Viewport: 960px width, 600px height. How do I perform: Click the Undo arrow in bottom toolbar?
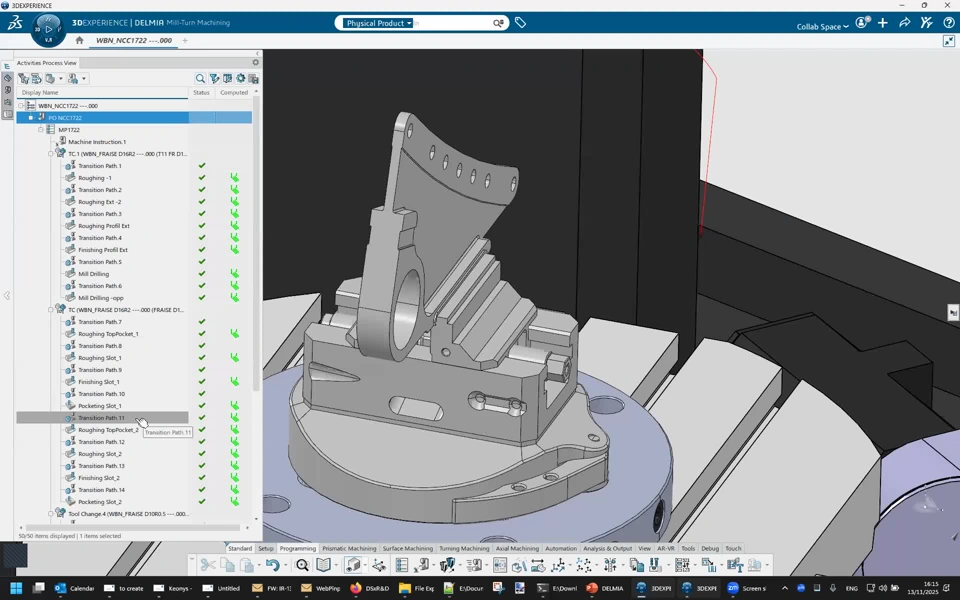pyautogui.click(x=272, y=566)
